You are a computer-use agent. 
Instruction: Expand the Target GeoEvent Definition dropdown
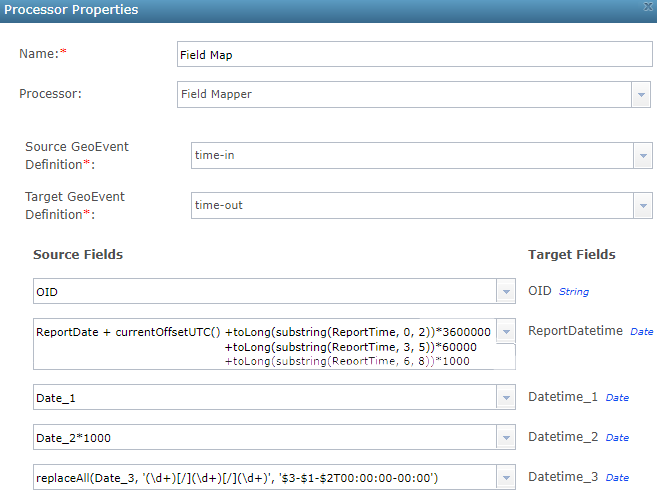(x=644, y=205)
